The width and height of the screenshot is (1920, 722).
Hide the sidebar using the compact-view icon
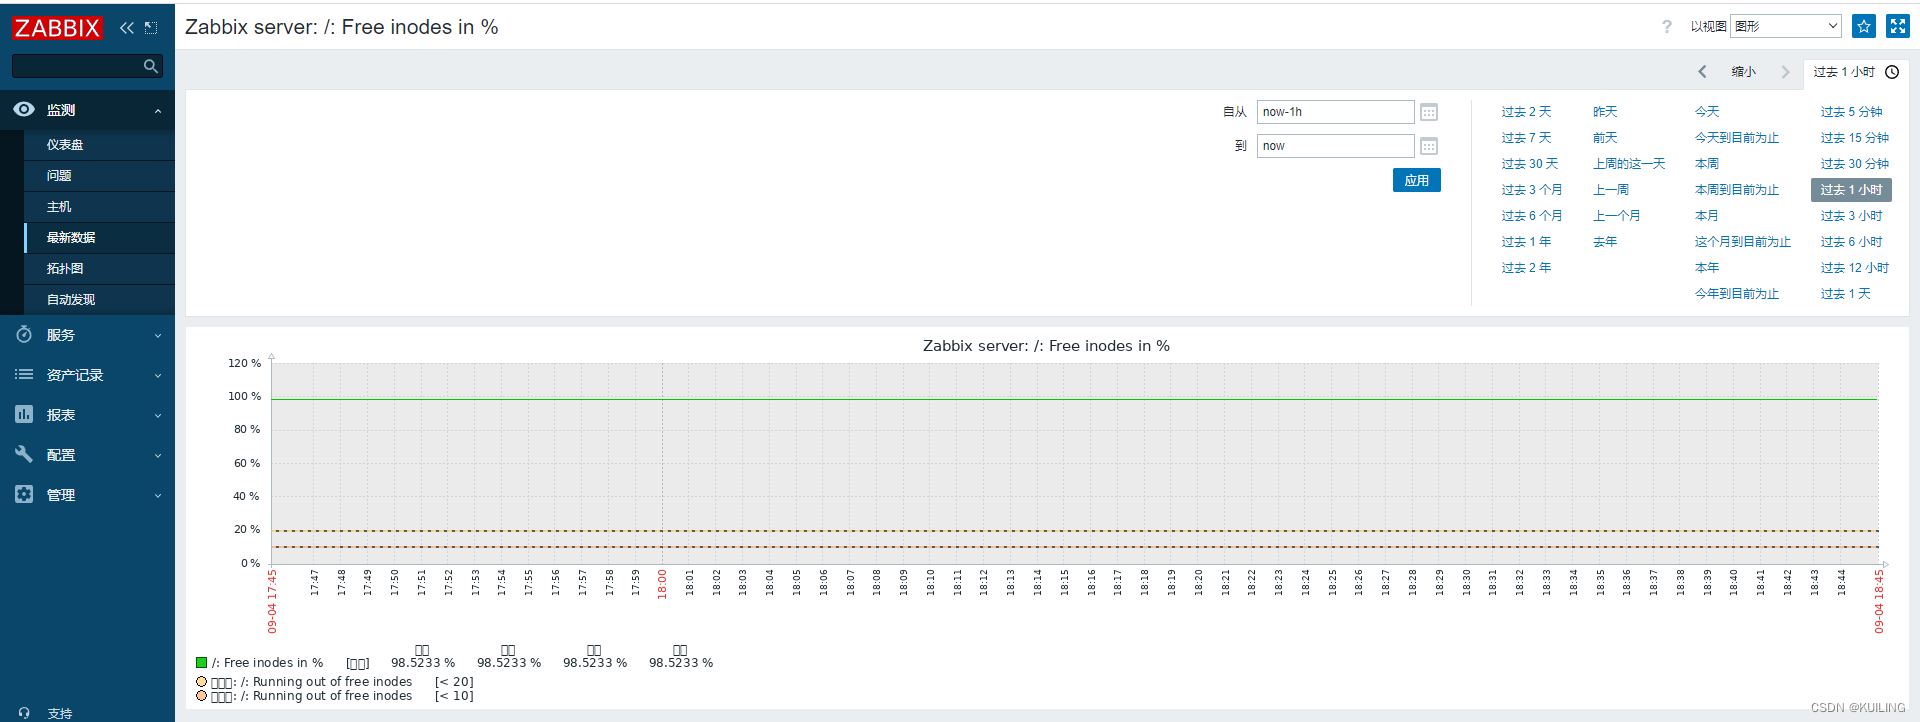pyautogui.click(x=151, y=28)
